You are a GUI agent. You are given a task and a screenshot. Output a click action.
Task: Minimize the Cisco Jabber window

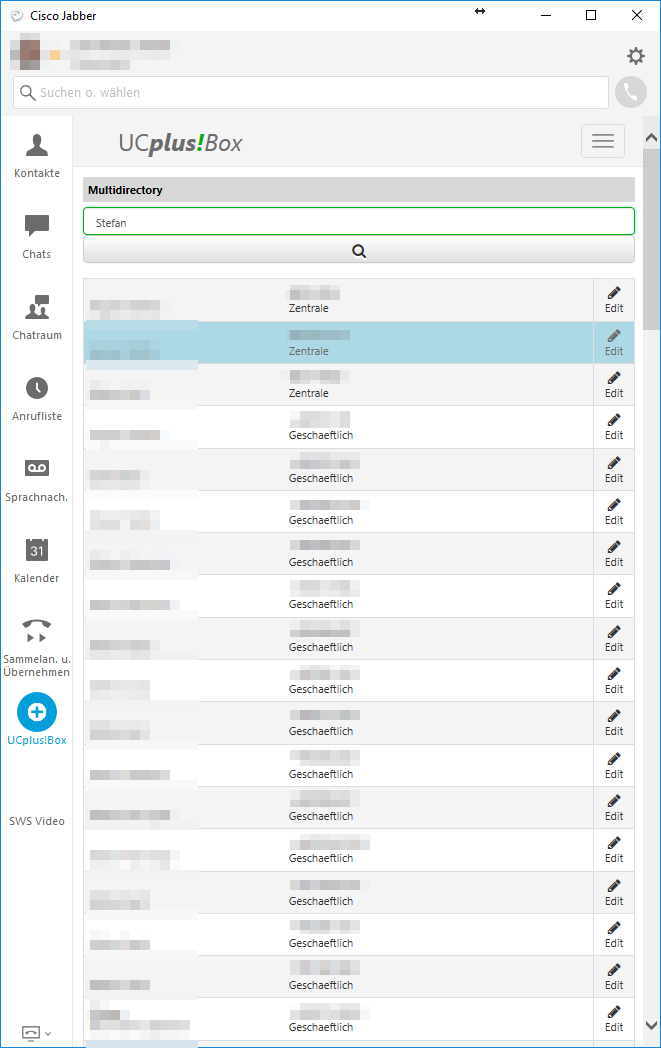[546, 15]
